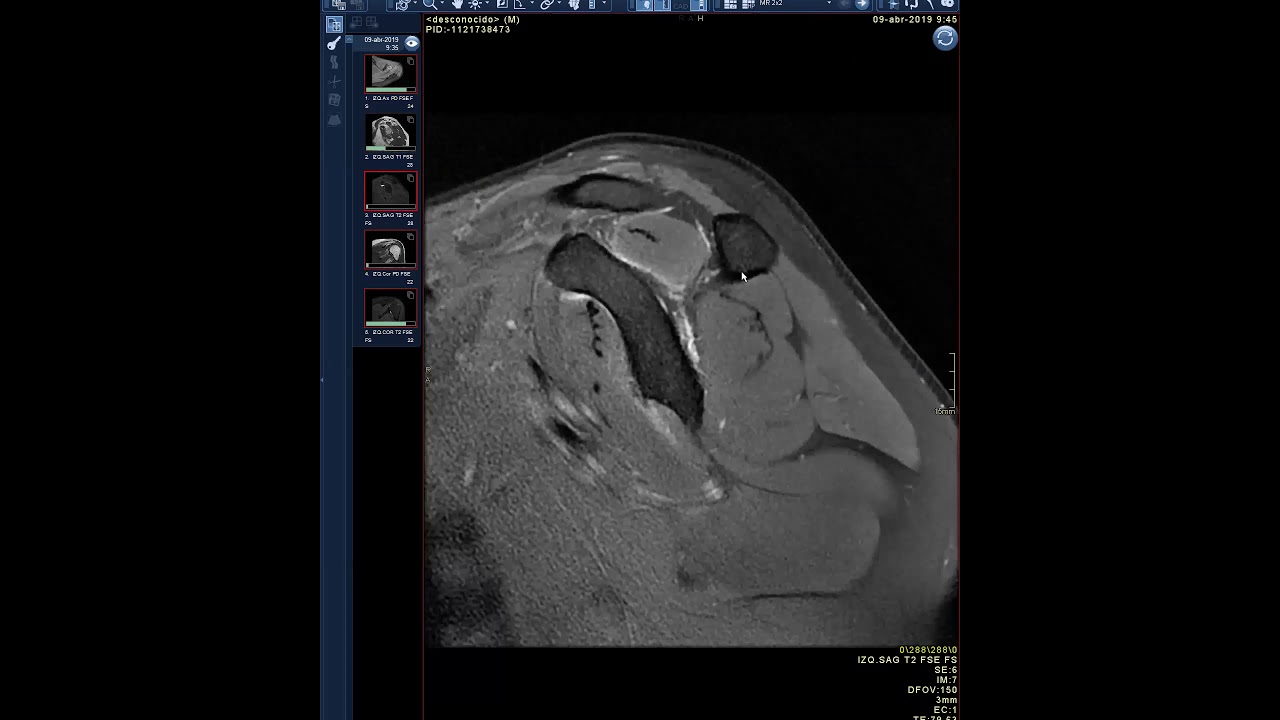Screen dimensions: 1280x720
Task: Click the <desconocido> (M) patient name overlay
Action: (x=473, y=19)
